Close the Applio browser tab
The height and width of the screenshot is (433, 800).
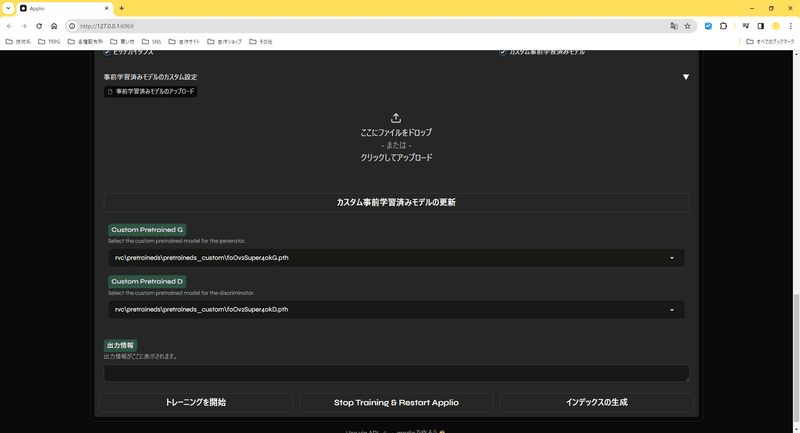tap(107, 8)
